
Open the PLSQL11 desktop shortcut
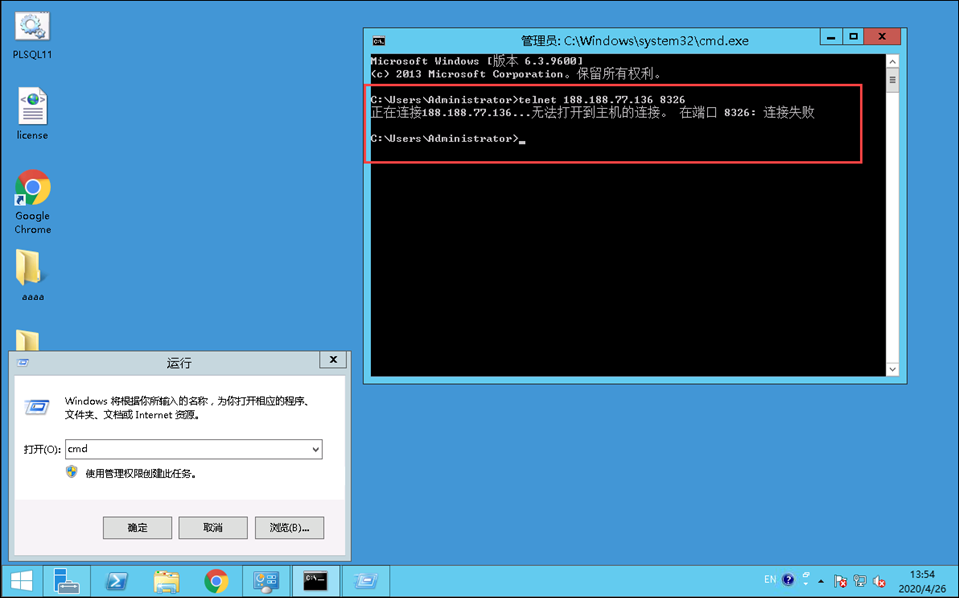coord(32,30)
